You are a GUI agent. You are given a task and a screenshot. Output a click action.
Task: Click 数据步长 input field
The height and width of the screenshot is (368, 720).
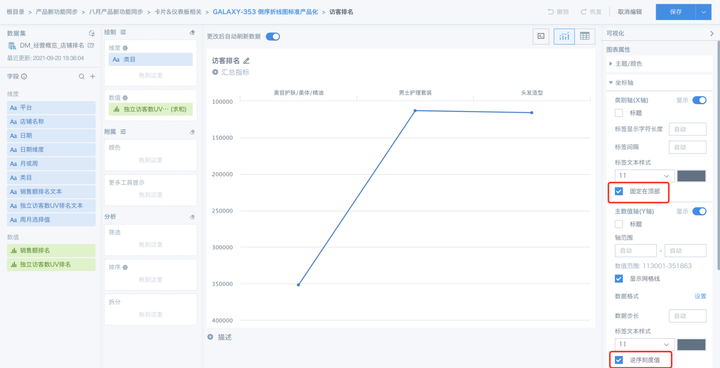click(x=687, y=316)
